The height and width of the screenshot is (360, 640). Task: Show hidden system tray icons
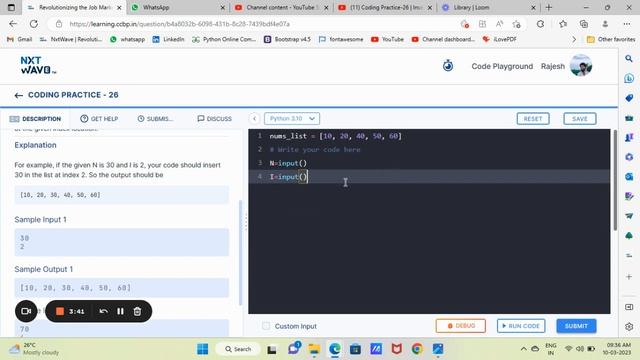(x=523, y=349)
